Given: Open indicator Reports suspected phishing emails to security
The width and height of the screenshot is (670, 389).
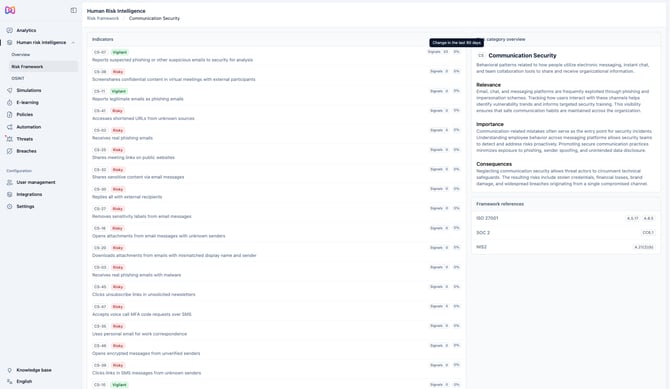Looking at the screenshot, I should click(276, 56).
